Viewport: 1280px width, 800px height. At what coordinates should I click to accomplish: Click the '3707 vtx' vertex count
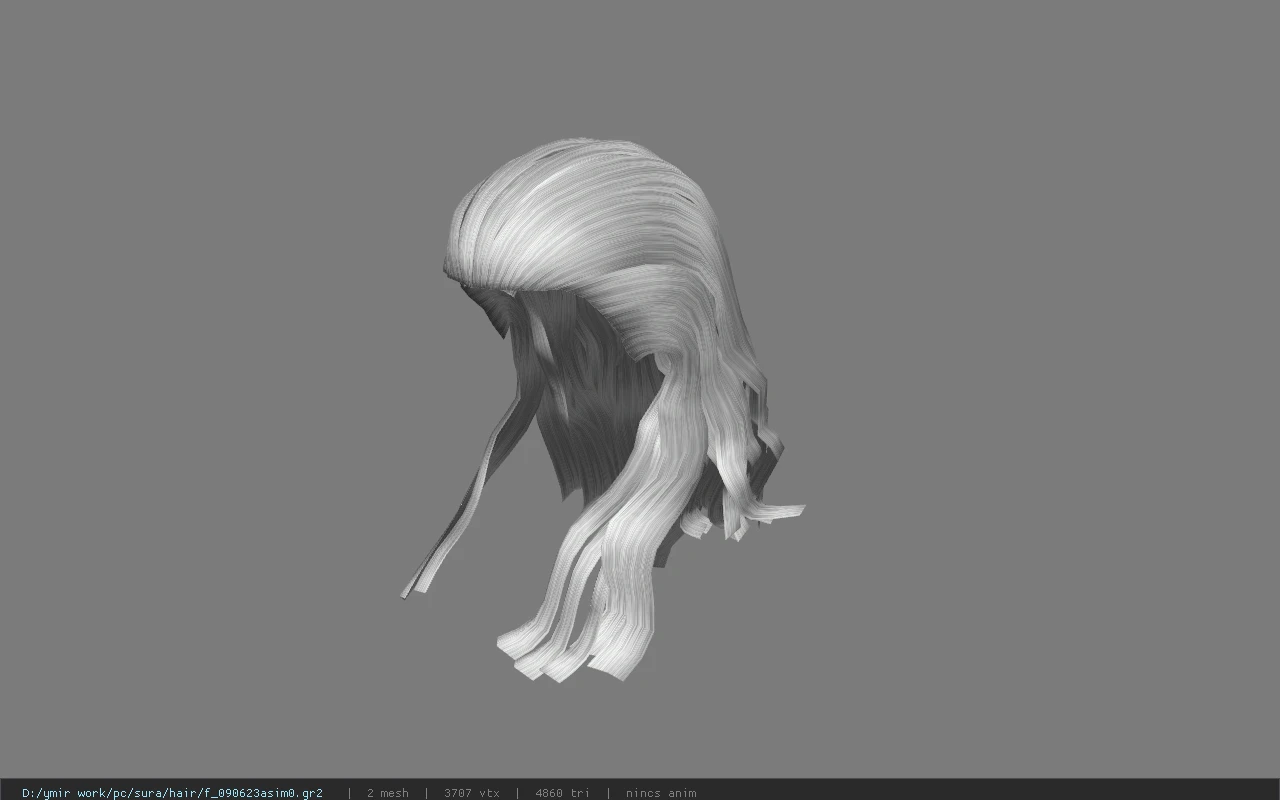pyautogui.click(x=471, y=793)
